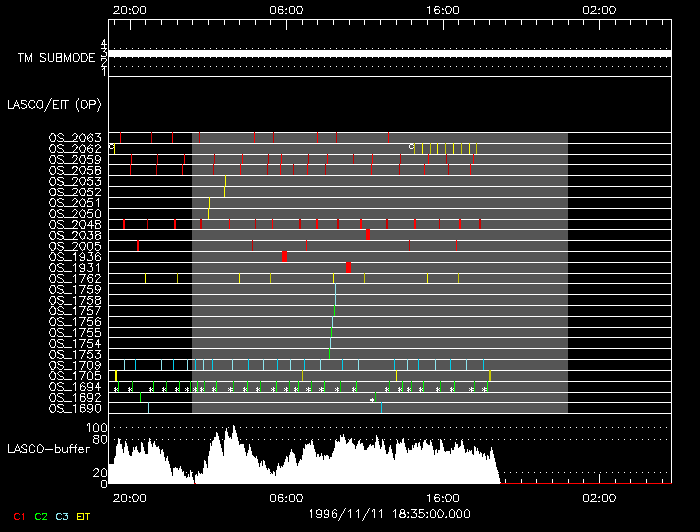Click the 16:00 label on the bottom axis
Image resolution: width=700 pixels, height=532 pixels.
pos(443,497)
